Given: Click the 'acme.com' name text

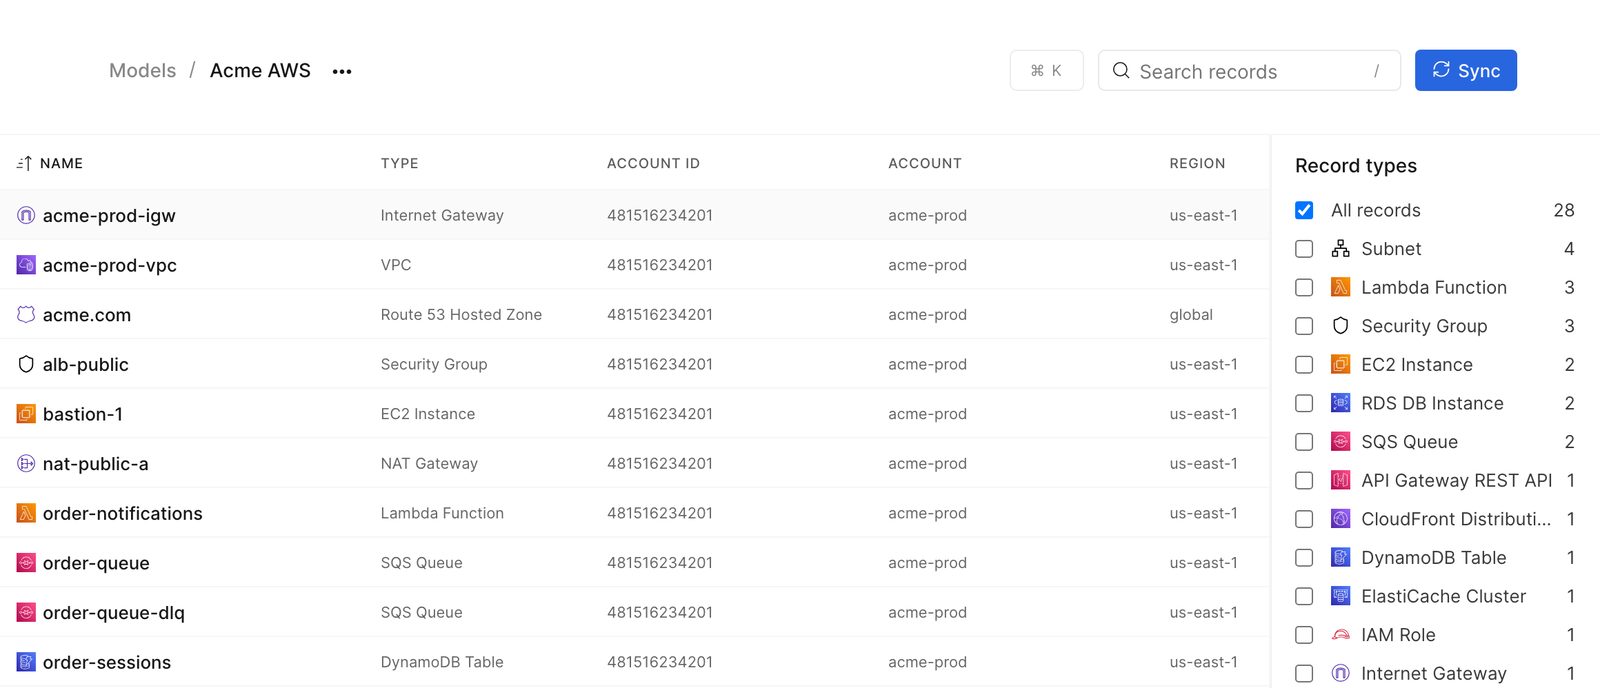Looking at the screenshot, I should click(87, 315).
